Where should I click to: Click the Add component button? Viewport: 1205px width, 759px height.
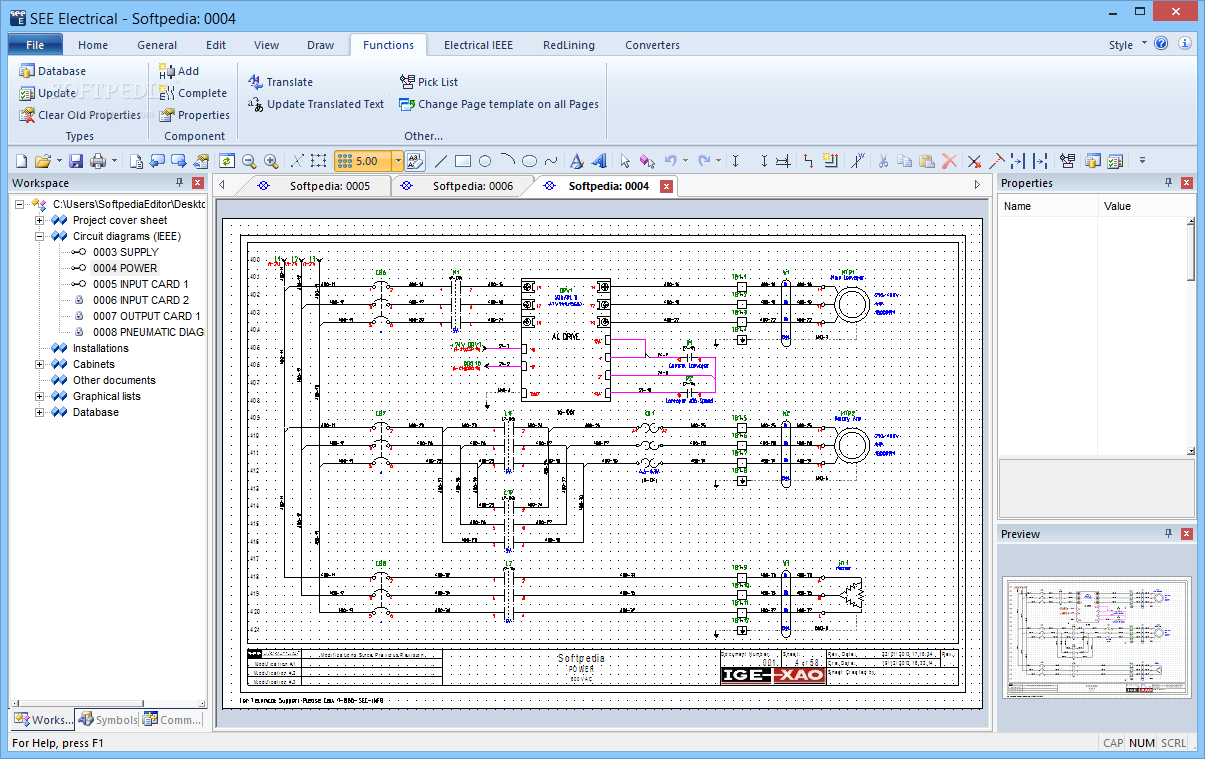tap(179, 71)
